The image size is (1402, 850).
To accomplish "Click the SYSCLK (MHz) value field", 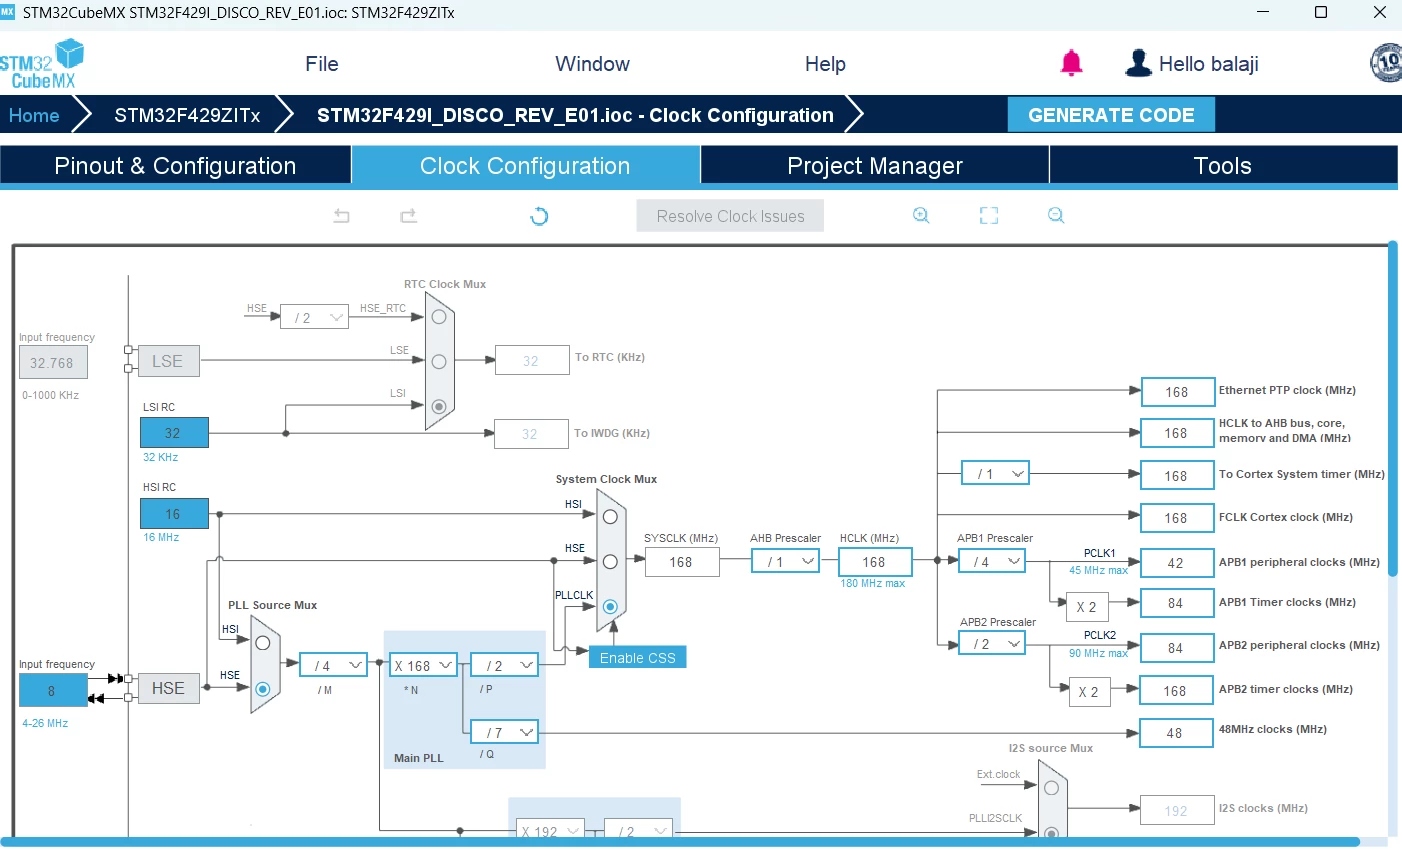I will [681, 562].
